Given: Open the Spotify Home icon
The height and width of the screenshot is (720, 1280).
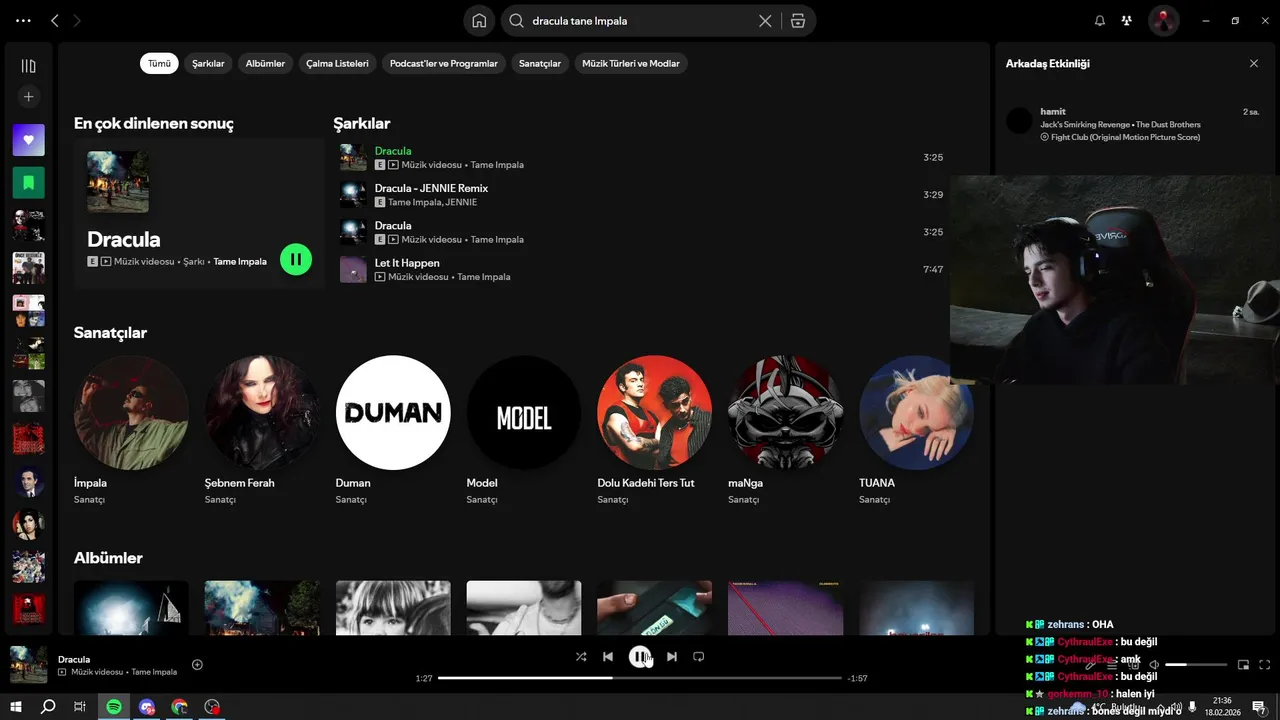Looking at the screenshot, I should coord(479,21).
